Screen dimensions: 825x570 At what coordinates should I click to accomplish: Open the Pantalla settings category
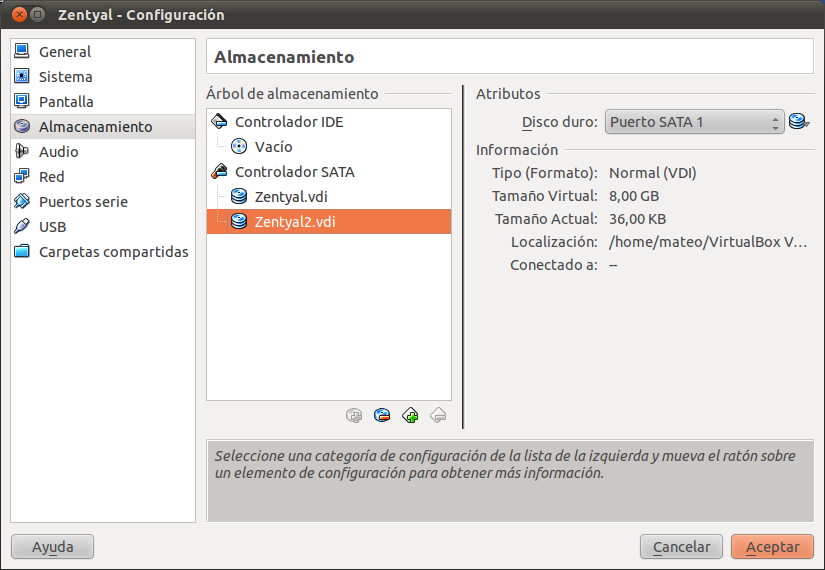[103, 102]
